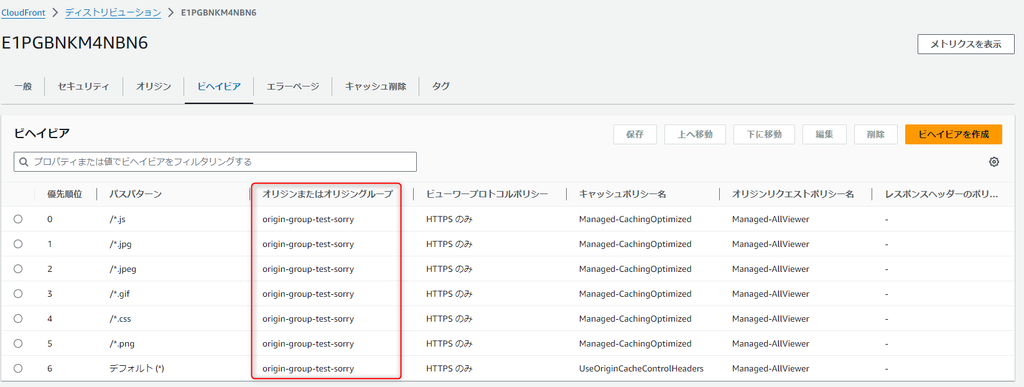This screenshot has height=387, width=1024.
Task: Open the table settings gear icon
Action: coord(994,162)
